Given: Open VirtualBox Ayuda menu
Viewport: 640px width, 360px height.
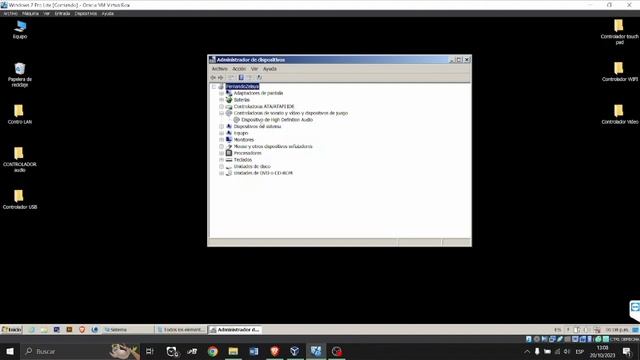Looking at the screenshot, I should pyautogui.click(x=108, y=13).
